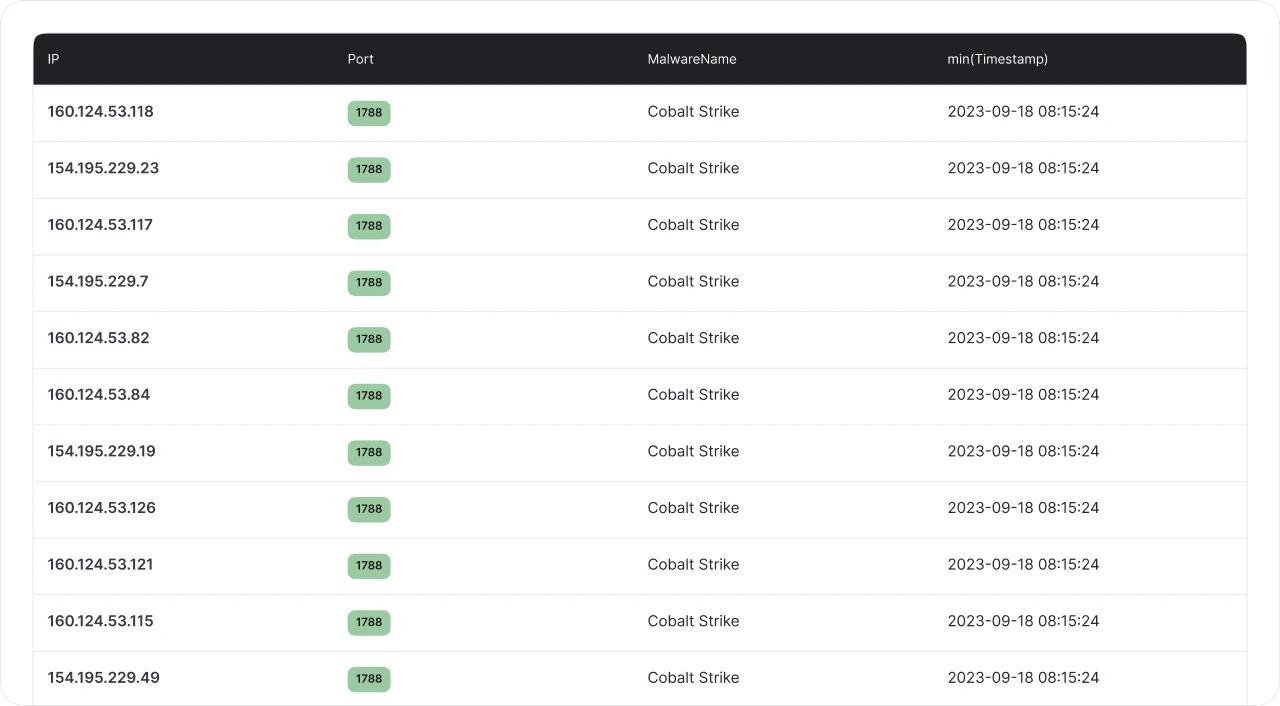Click Cobalt Strike in the 154.195.229.49 row
This screenshot has width=1280, height=706.
(x=693, y=678)
